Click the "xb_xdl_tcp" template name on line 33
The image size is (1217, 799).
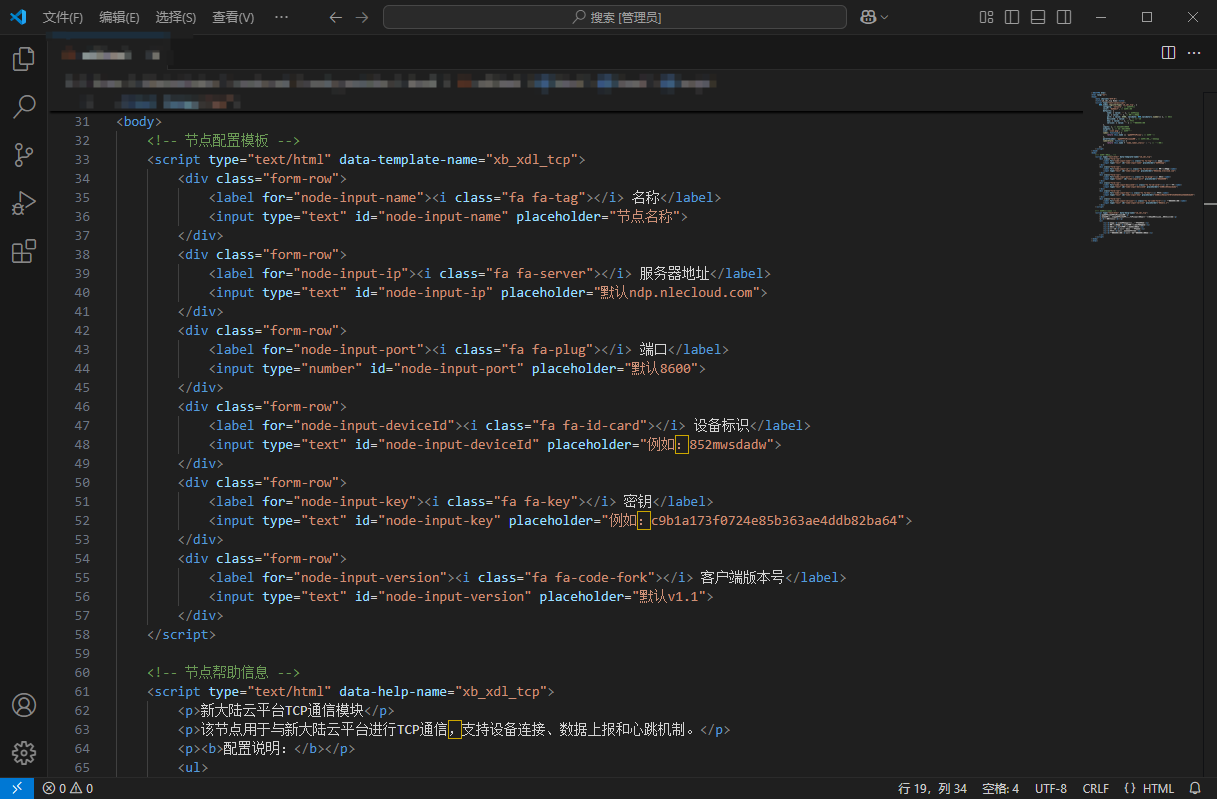click(534, 159)
